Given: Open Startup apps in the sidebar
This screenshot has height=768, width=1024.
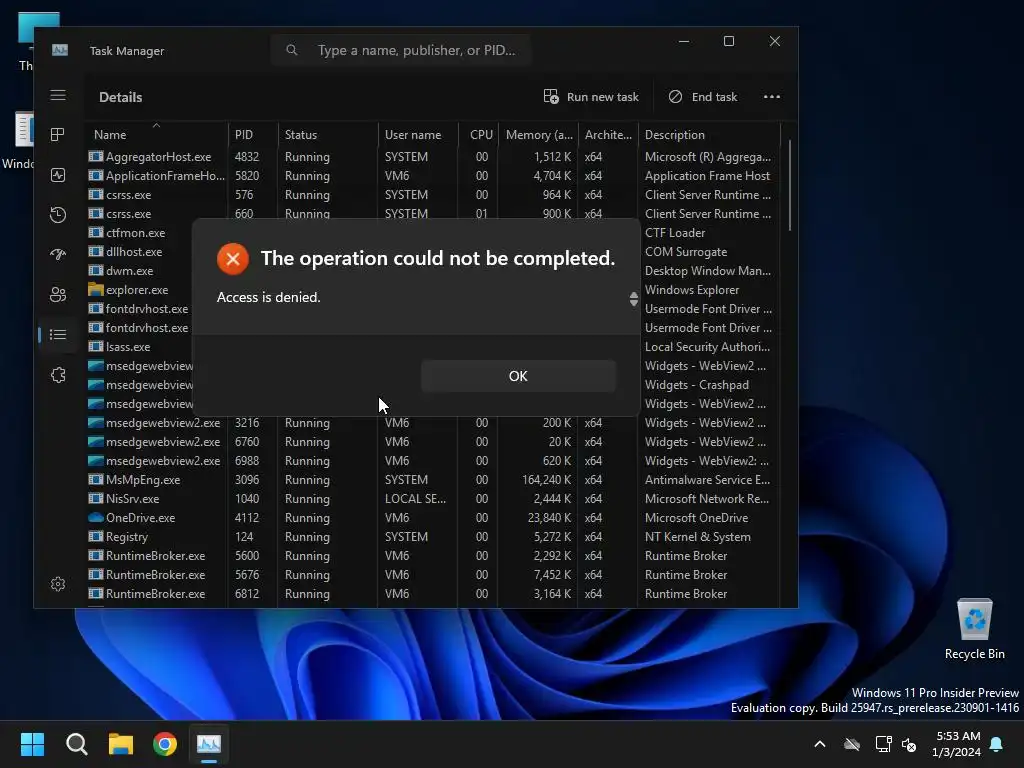Looking at the screenshot, I should coord(57,255).
